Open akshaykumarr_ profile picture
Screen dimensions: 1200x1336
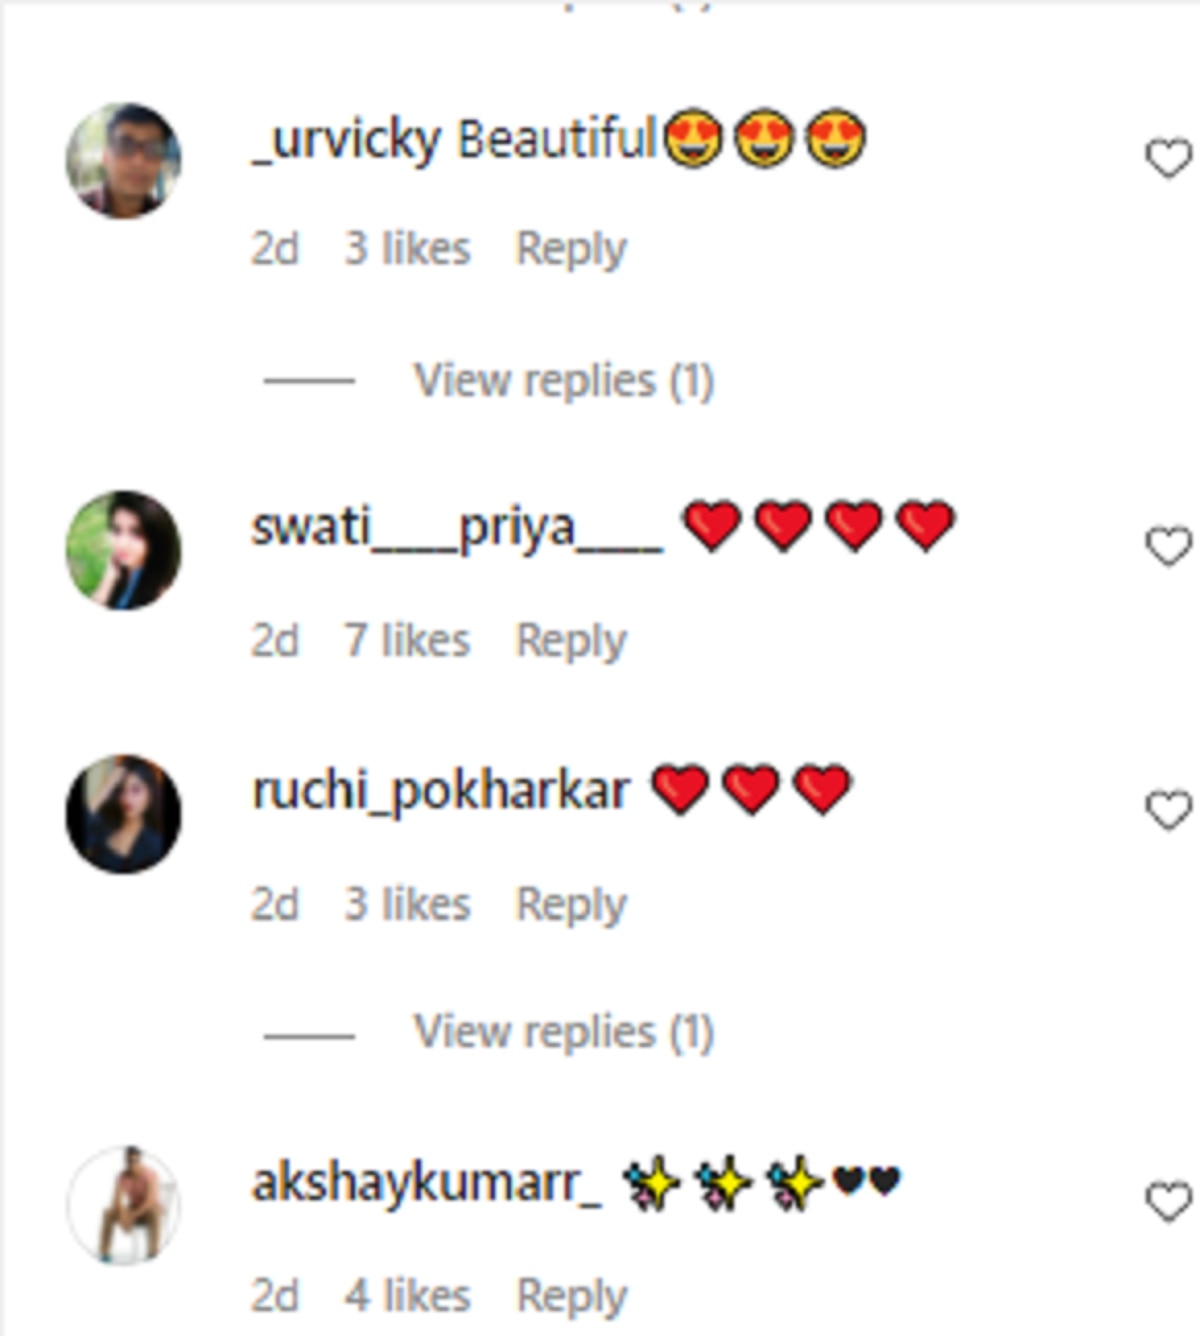(123, 1204)
